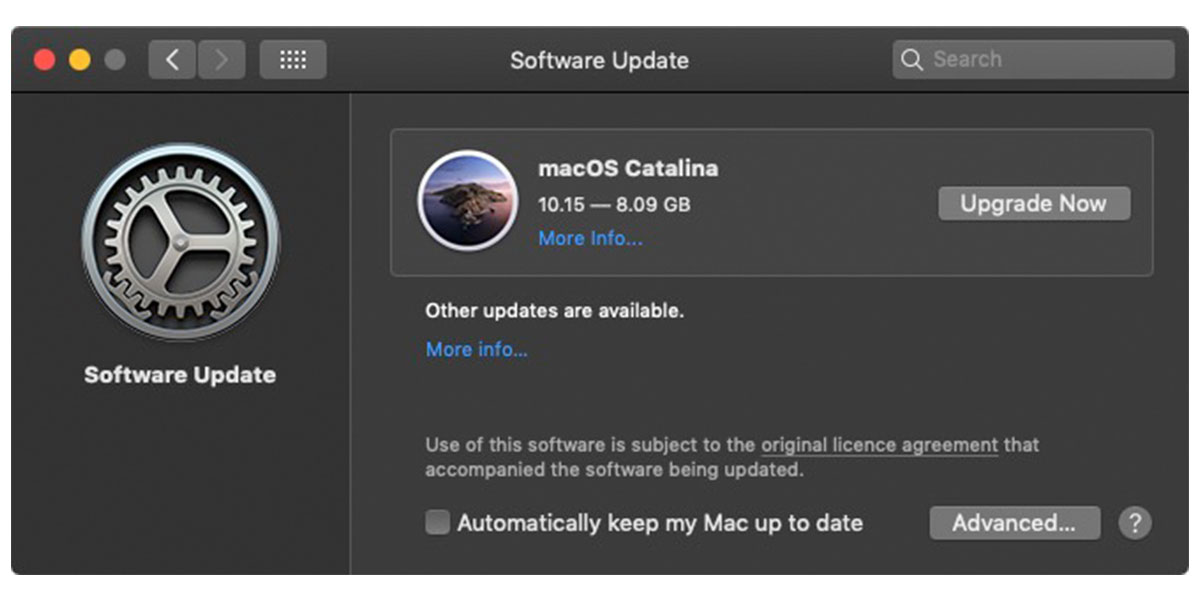Image resolution: width=1200 pixels, height=600 pixels.
Task: Open help with the question mark button
Action: (x=1135, y=522)
